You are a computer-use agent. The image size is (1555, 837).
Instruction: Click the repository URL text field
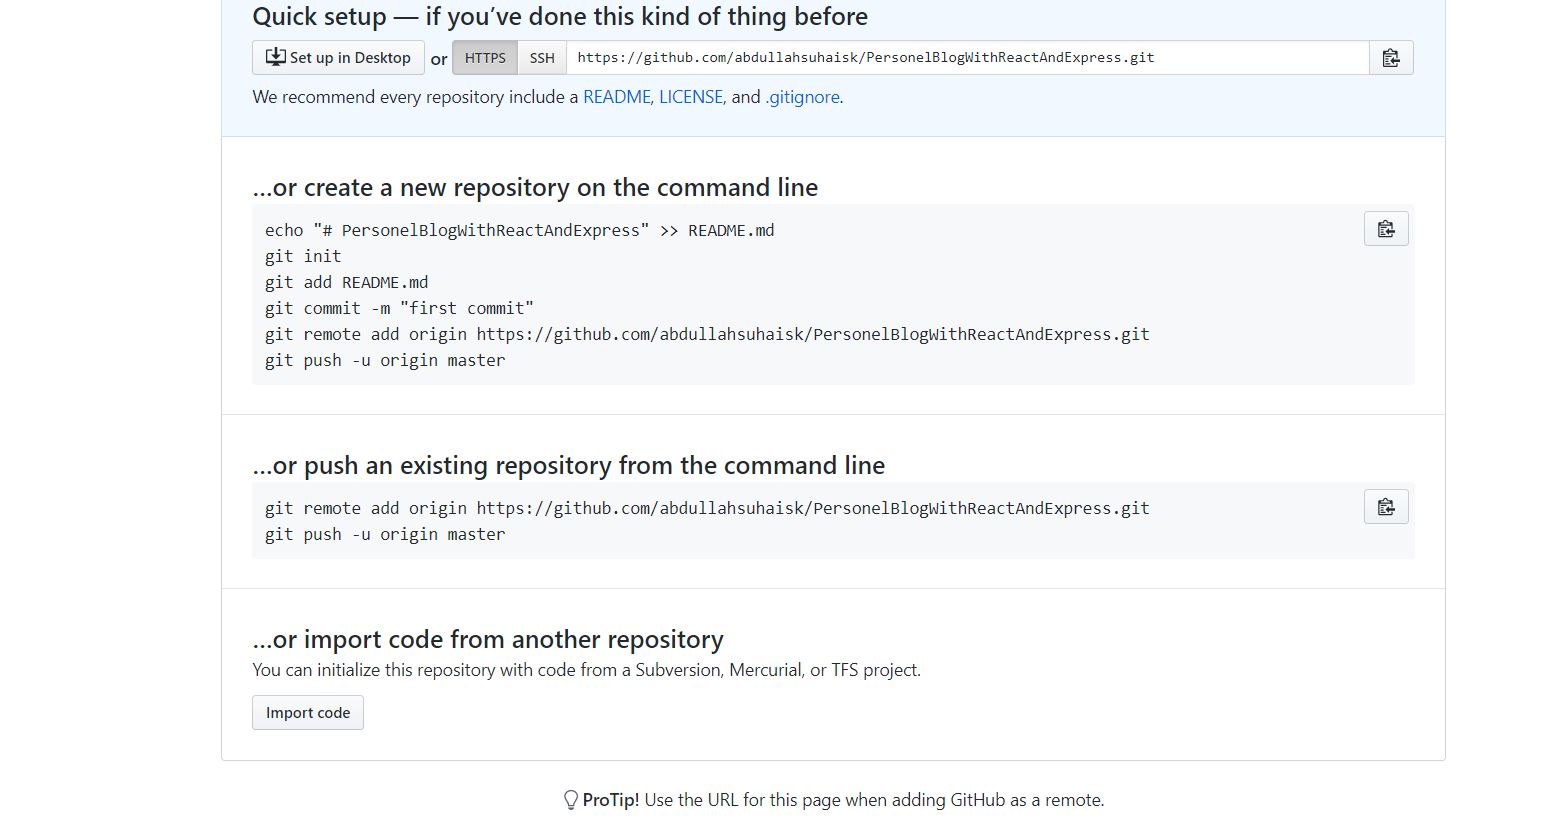pos(967,58)
